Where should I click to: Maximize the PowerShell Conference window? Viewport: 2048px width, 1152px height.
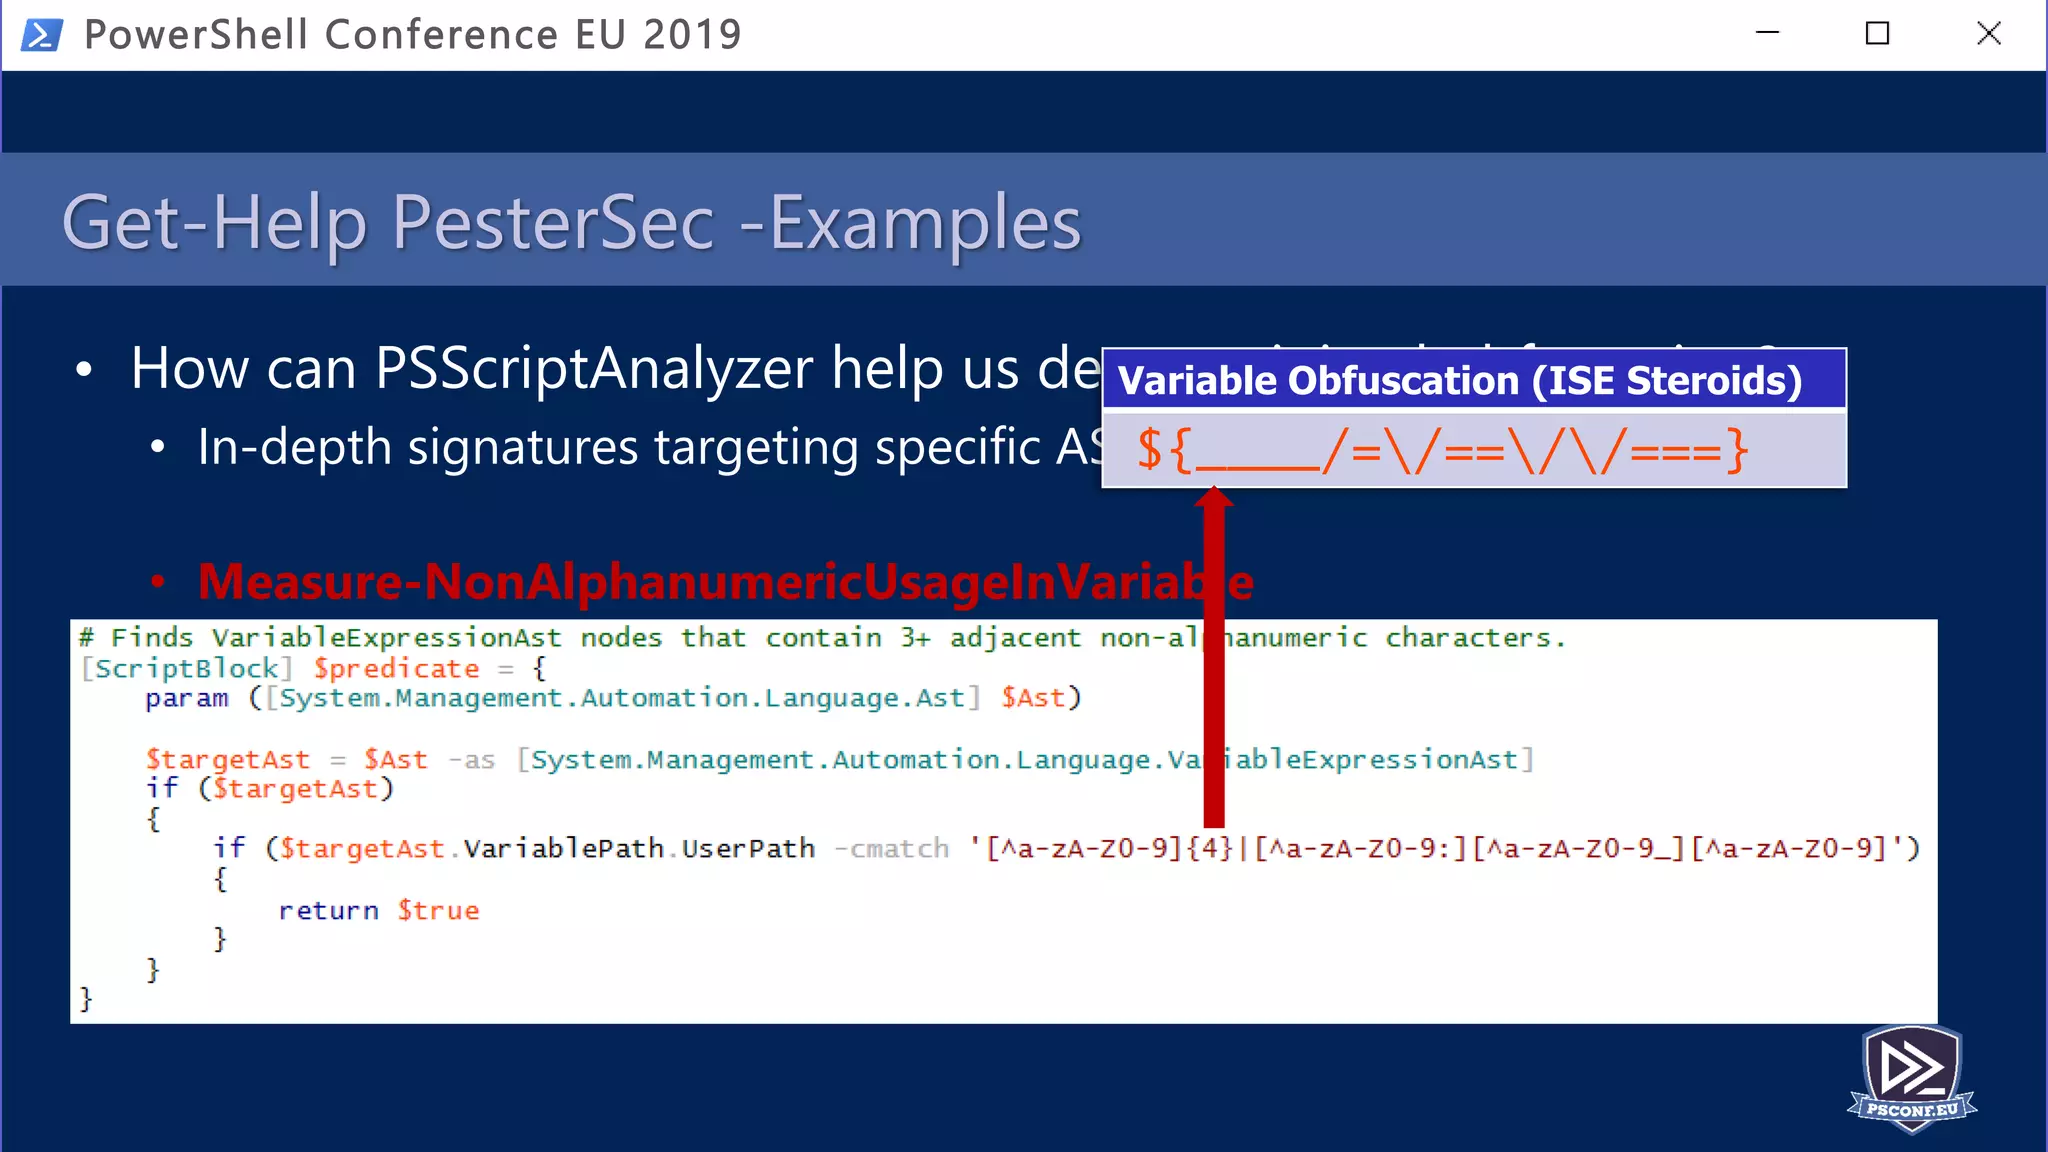coord(1878,33)
